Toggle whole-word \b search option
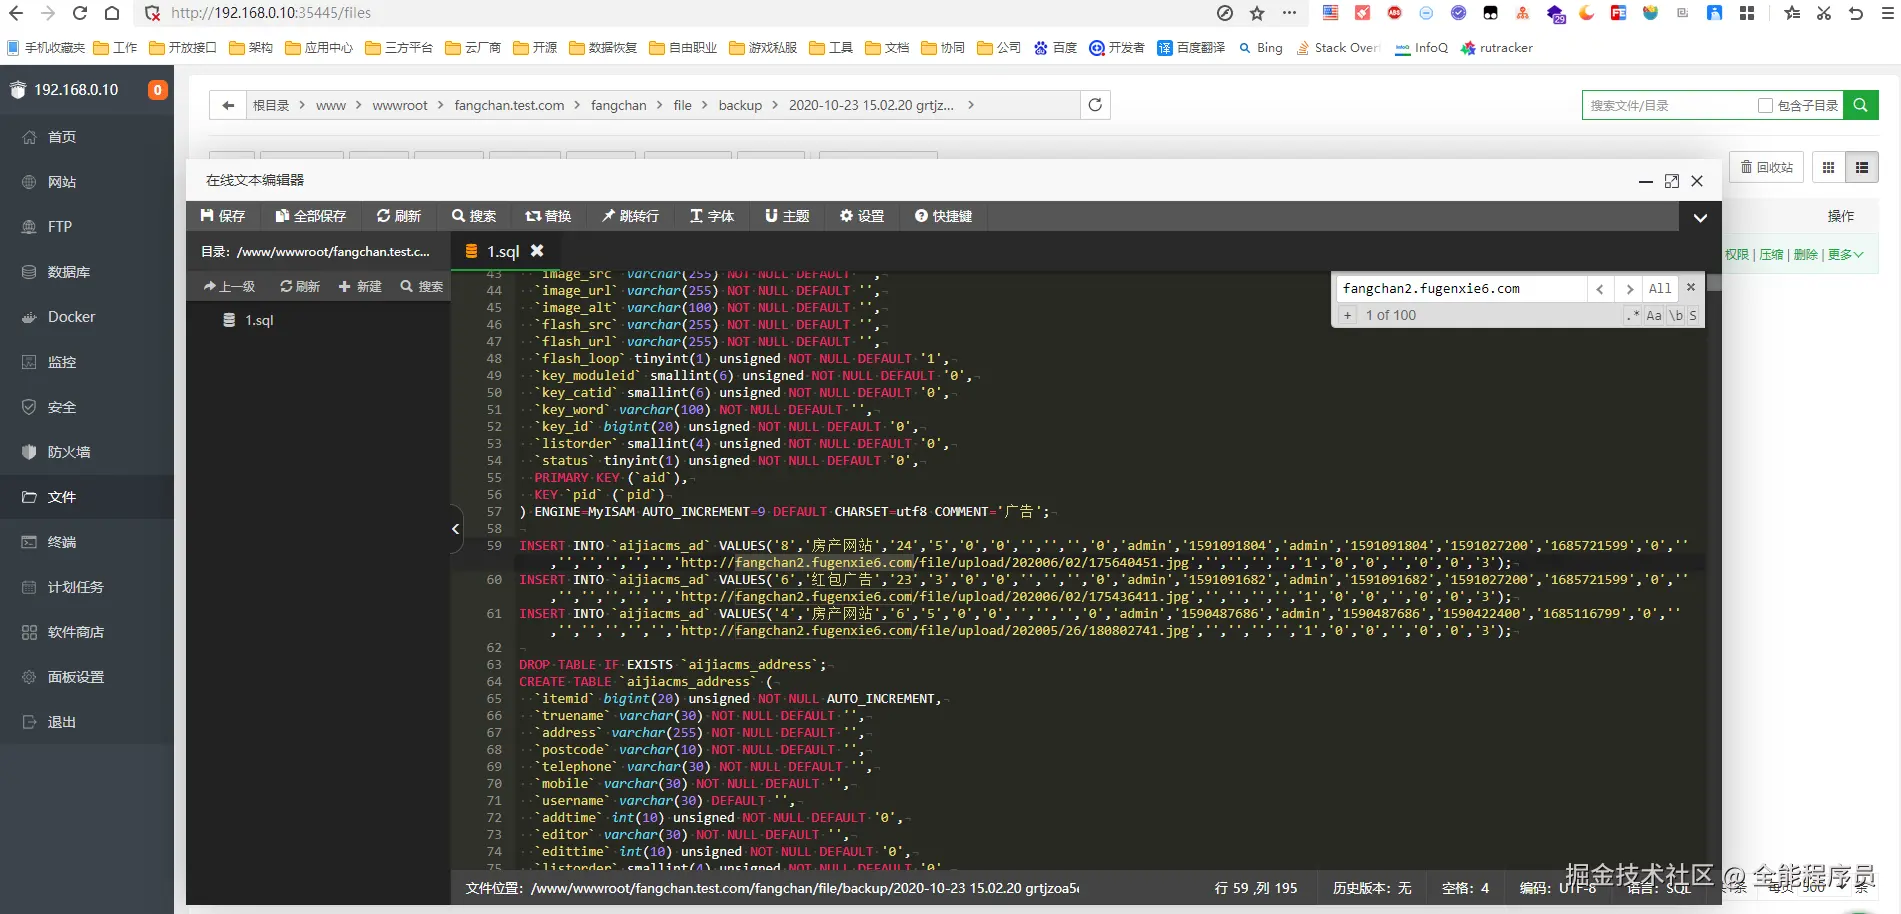Screen dimensions: 1901x914 pyautogui.click(x=1675, y=316)
